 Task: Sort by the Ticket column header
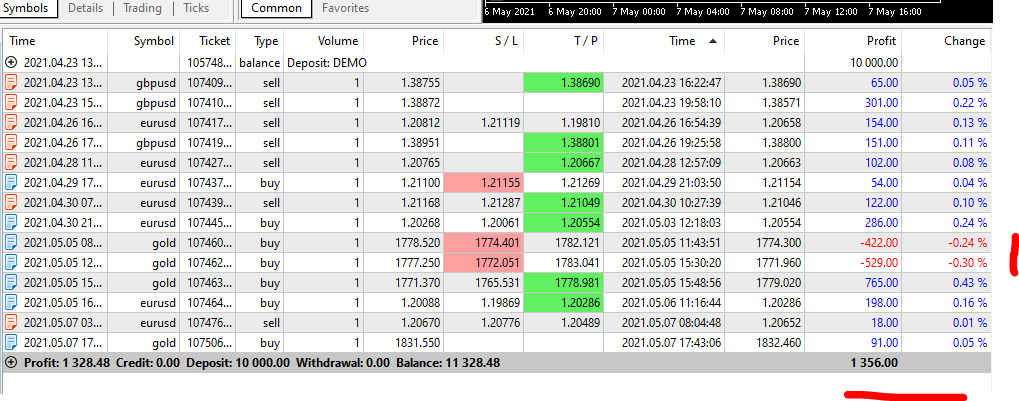coord(214,41)
